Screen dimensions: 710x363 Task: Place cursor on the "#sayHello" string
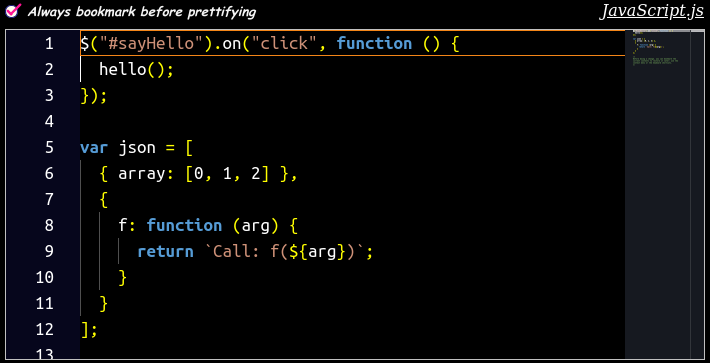tap(147, 44)
